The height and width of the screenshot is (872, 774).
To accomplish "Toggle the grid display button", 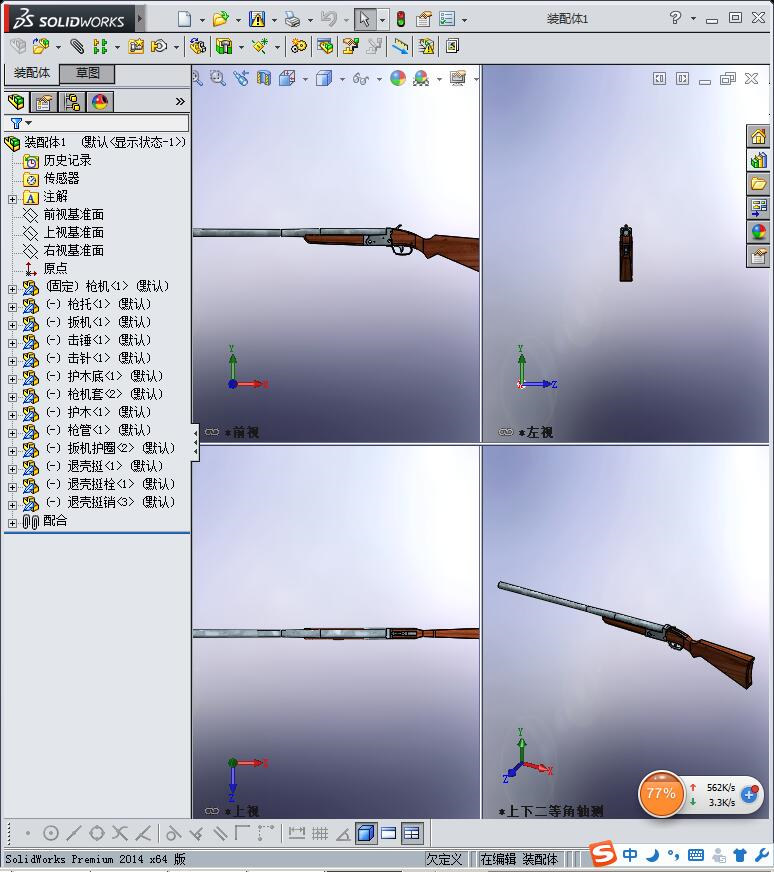I will click(320, 833).
